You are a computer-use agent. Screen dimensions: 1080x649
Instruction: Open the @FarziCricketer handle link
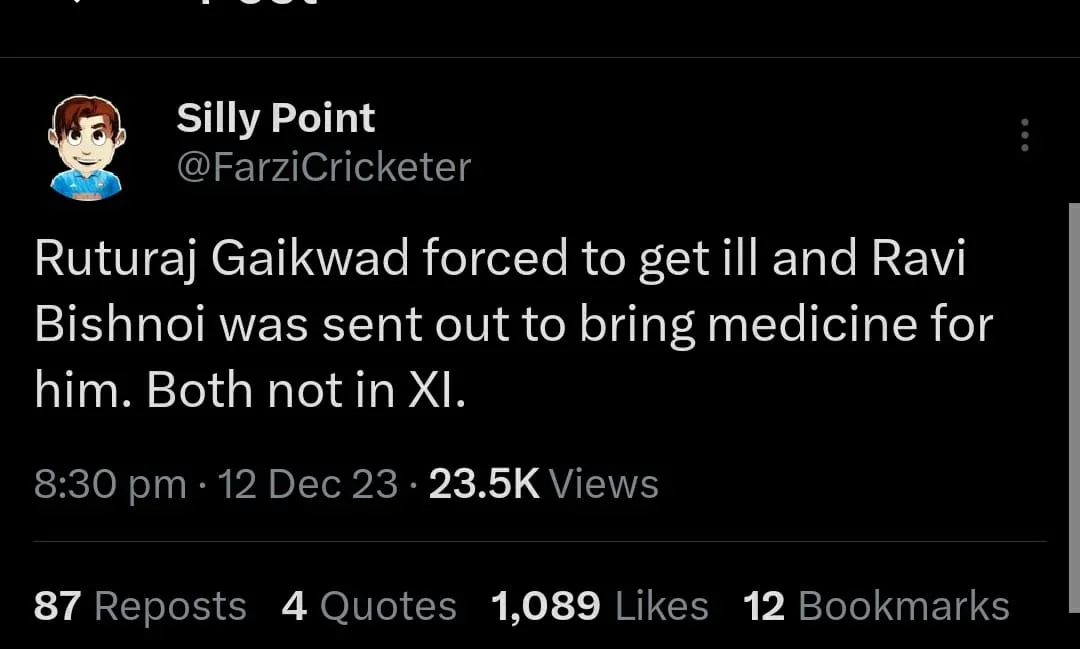pyautogui.click(x=323, y=167)
